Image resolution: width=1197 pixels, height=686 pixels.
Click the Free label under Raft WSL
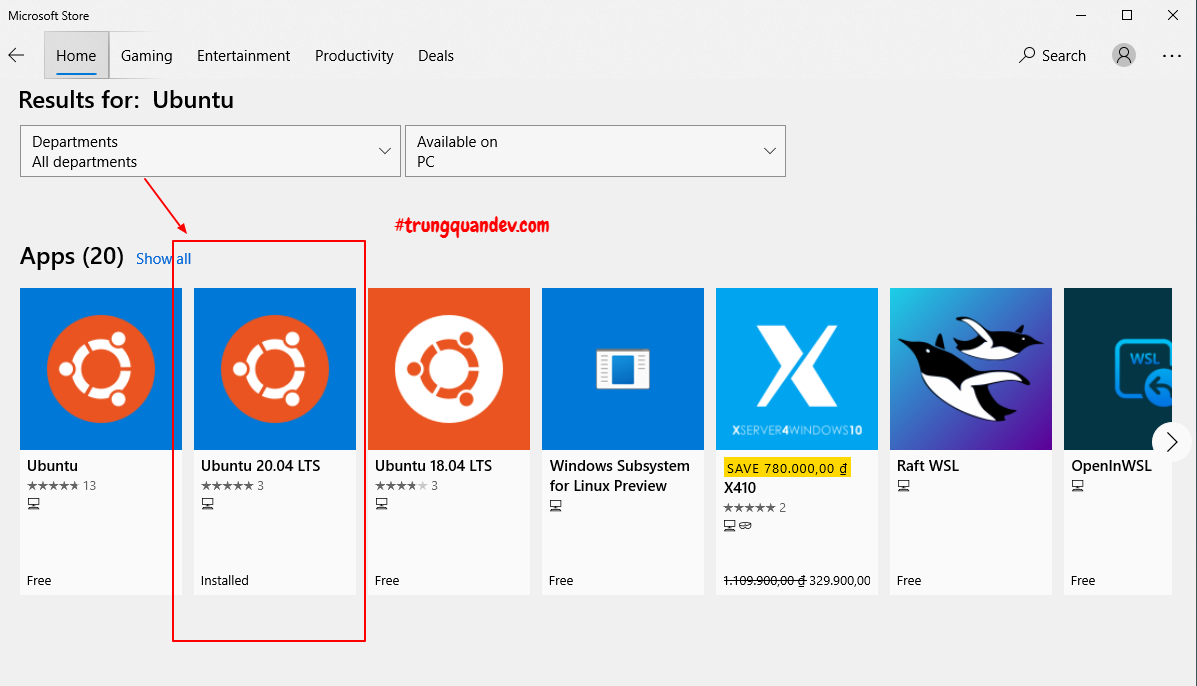909,581
